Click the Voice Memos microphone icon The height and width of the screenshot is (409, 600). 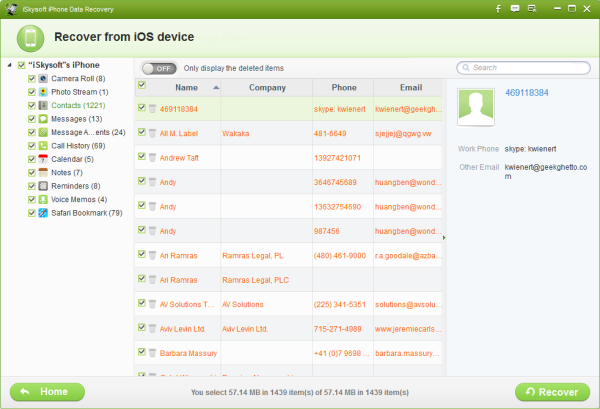(43, 199)
